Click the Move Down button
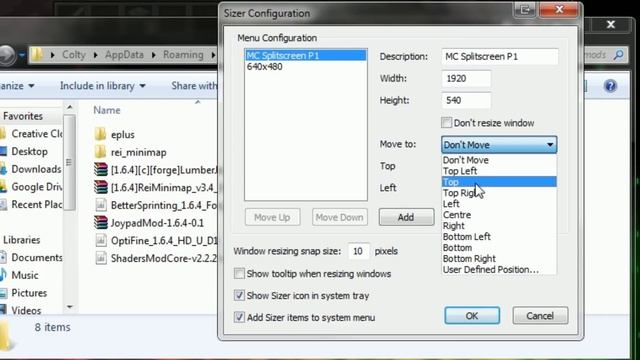Viewport: 640px width, 360px height. coord(339,217)
